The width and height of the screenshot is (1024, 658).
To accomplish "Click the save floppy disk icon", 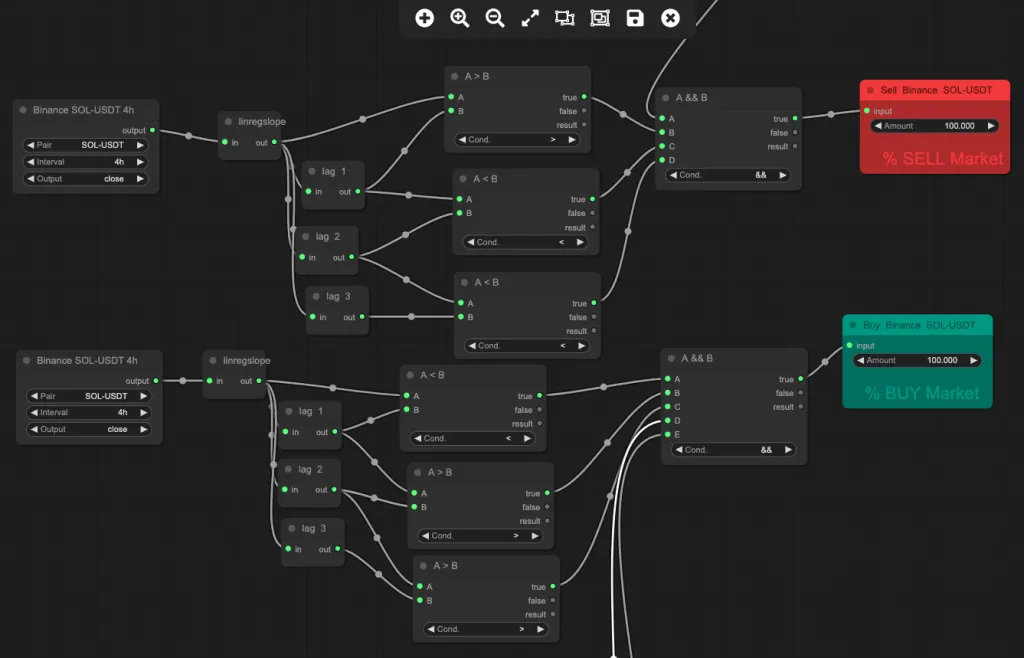I will [x=635, y=18].
